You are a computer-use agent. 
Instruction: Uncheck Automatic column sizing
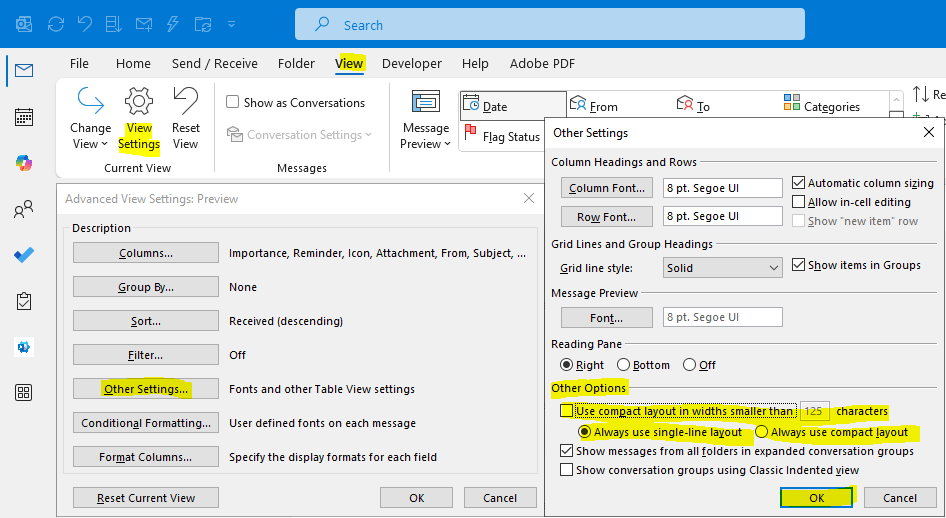798,183
